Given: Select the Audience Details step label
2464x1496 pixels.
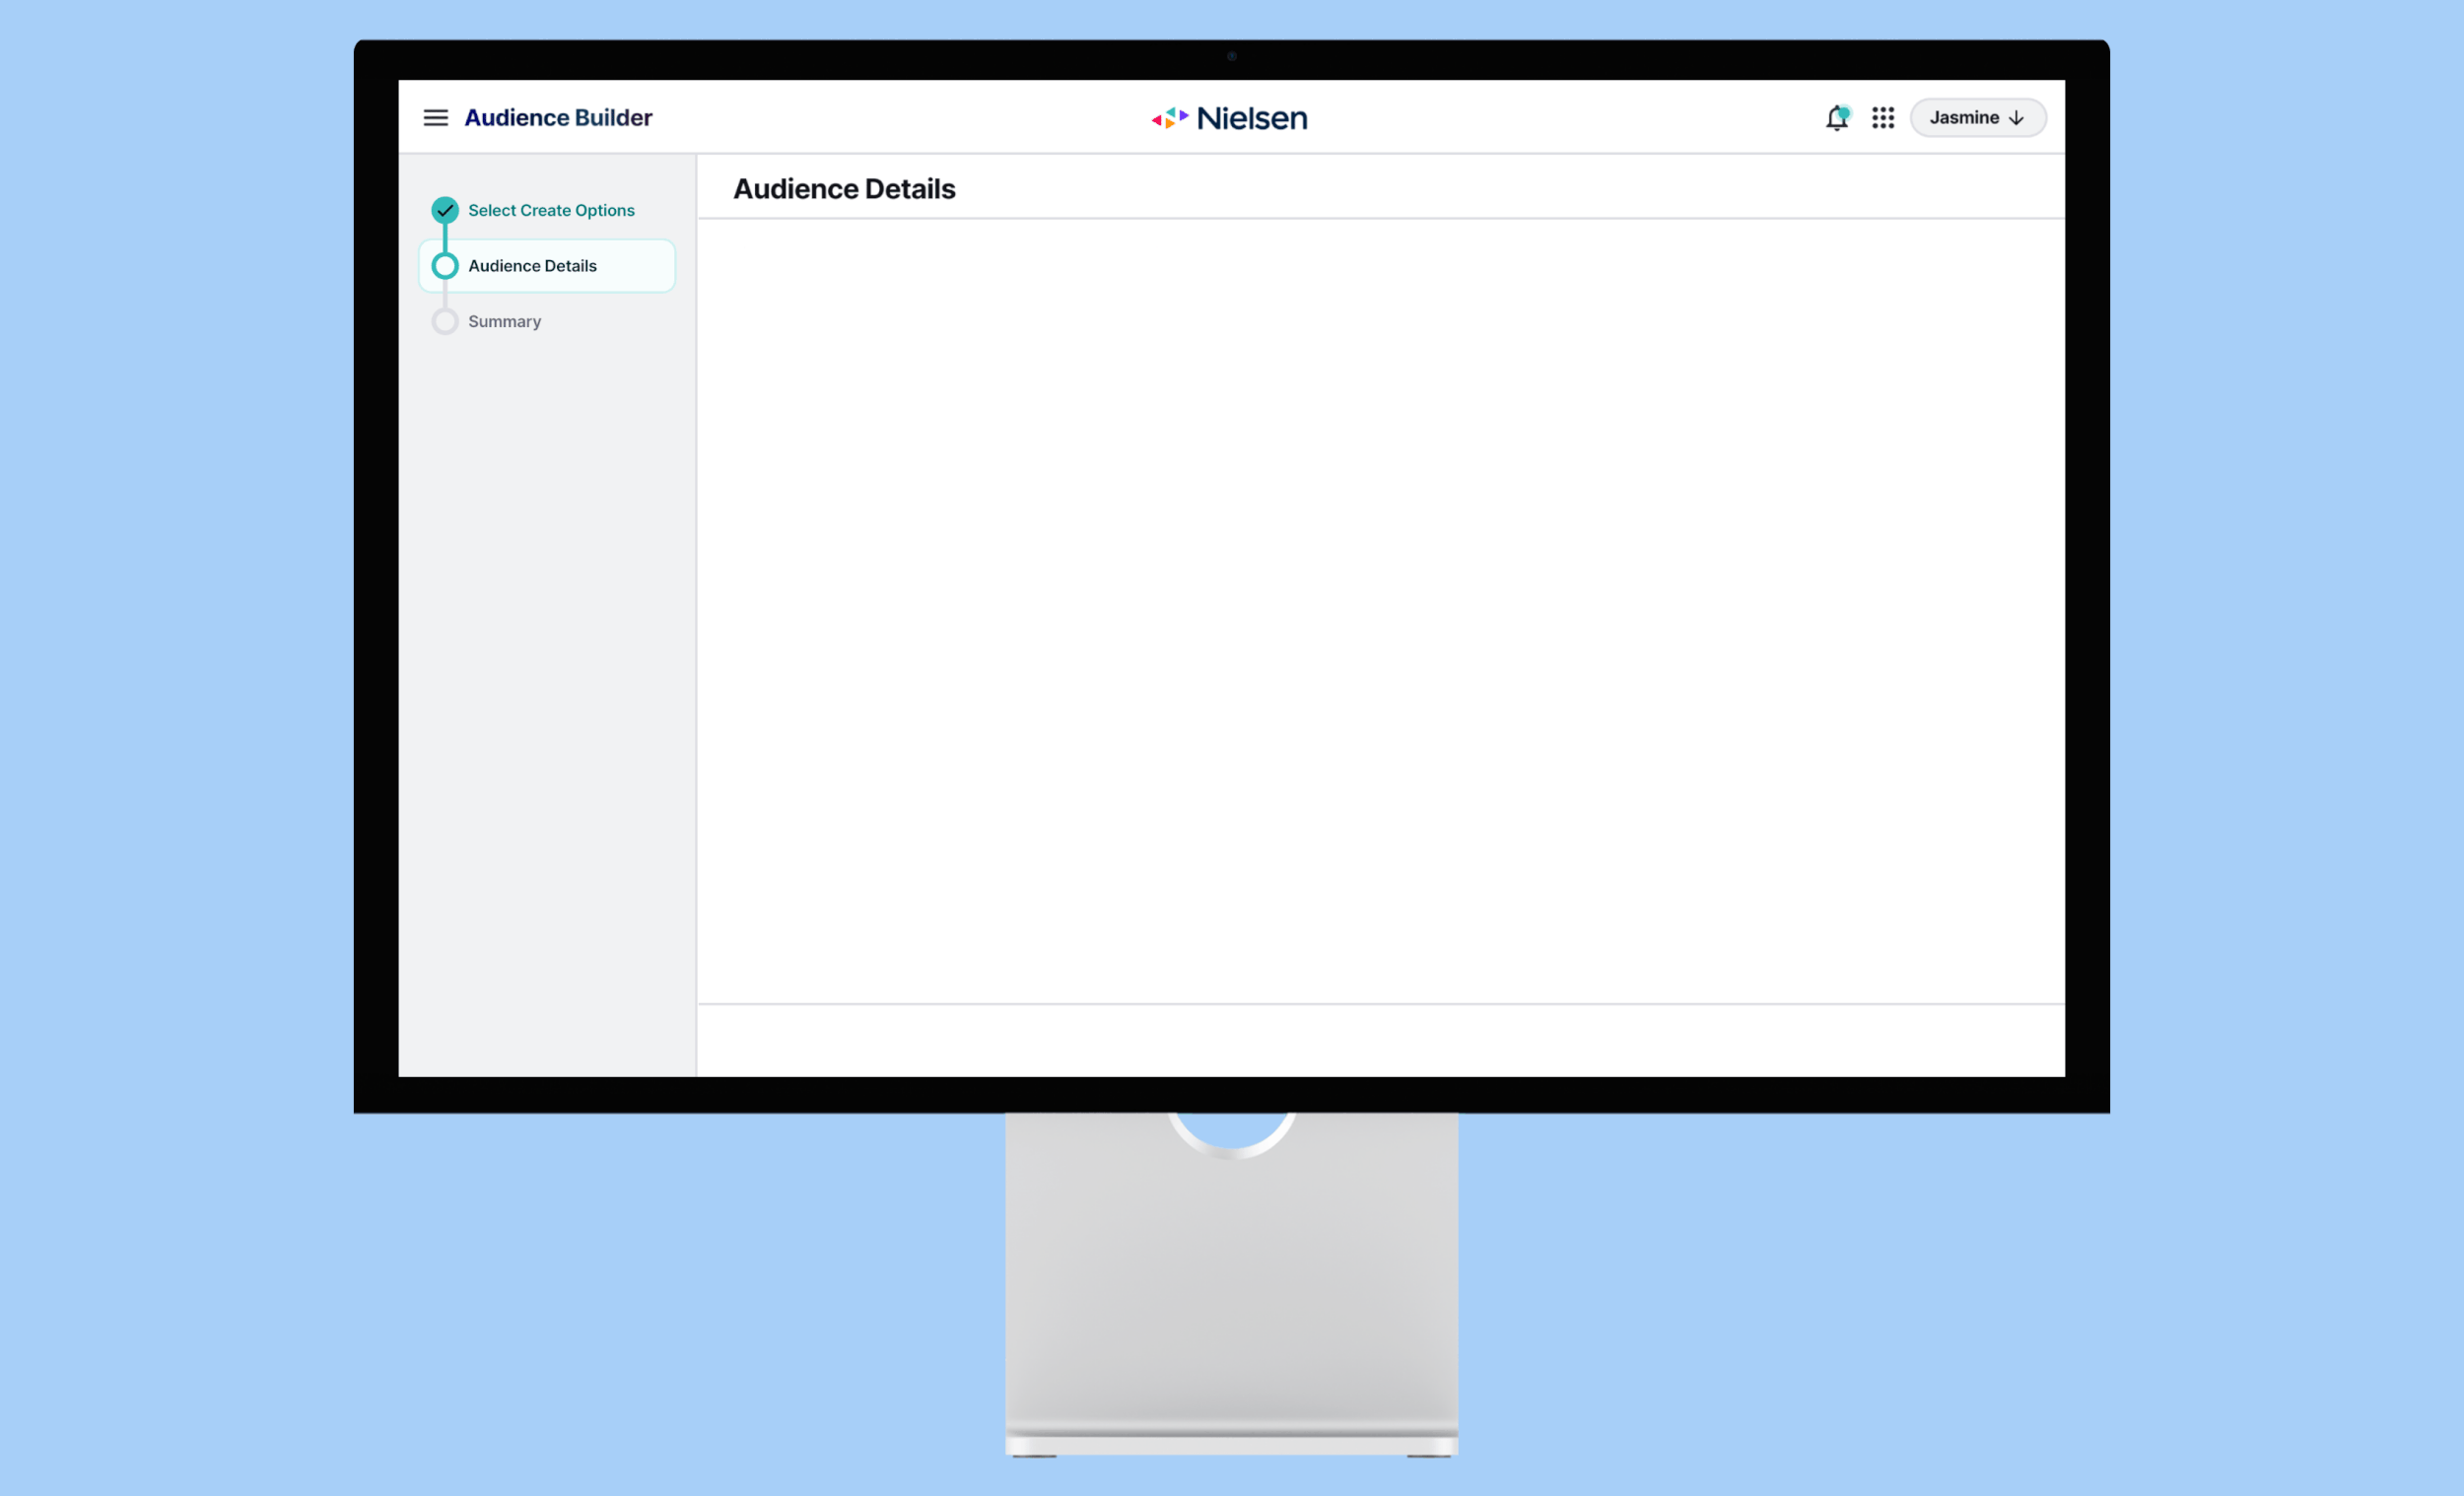Looking at the screenshot, I should [x=532, y=266].
